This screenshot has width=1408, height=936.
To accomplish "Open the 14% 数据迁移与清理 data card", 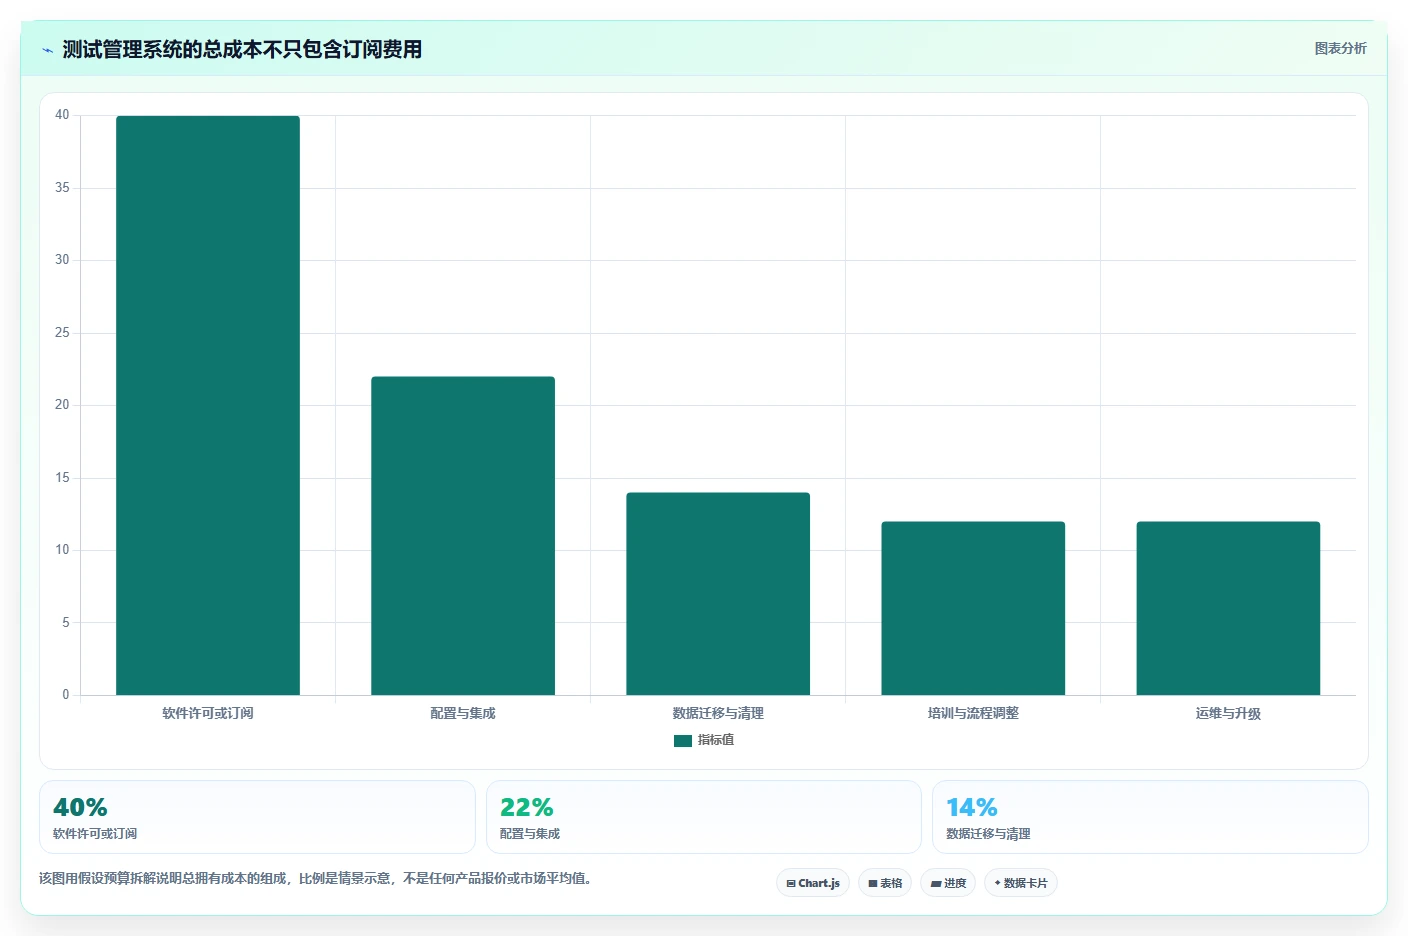I will [1150, 817].
